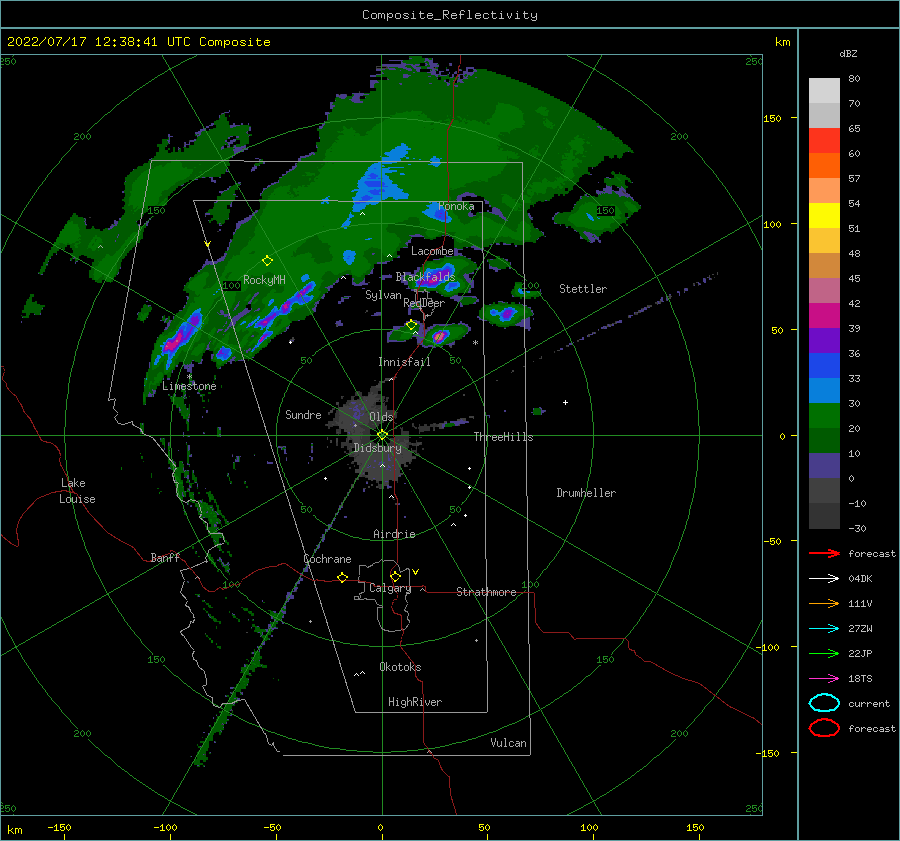The height and width of the screenshot is (841, 900).
Task: Click the 80 dBZ white color swatch
Action: [x=824, y=90]
